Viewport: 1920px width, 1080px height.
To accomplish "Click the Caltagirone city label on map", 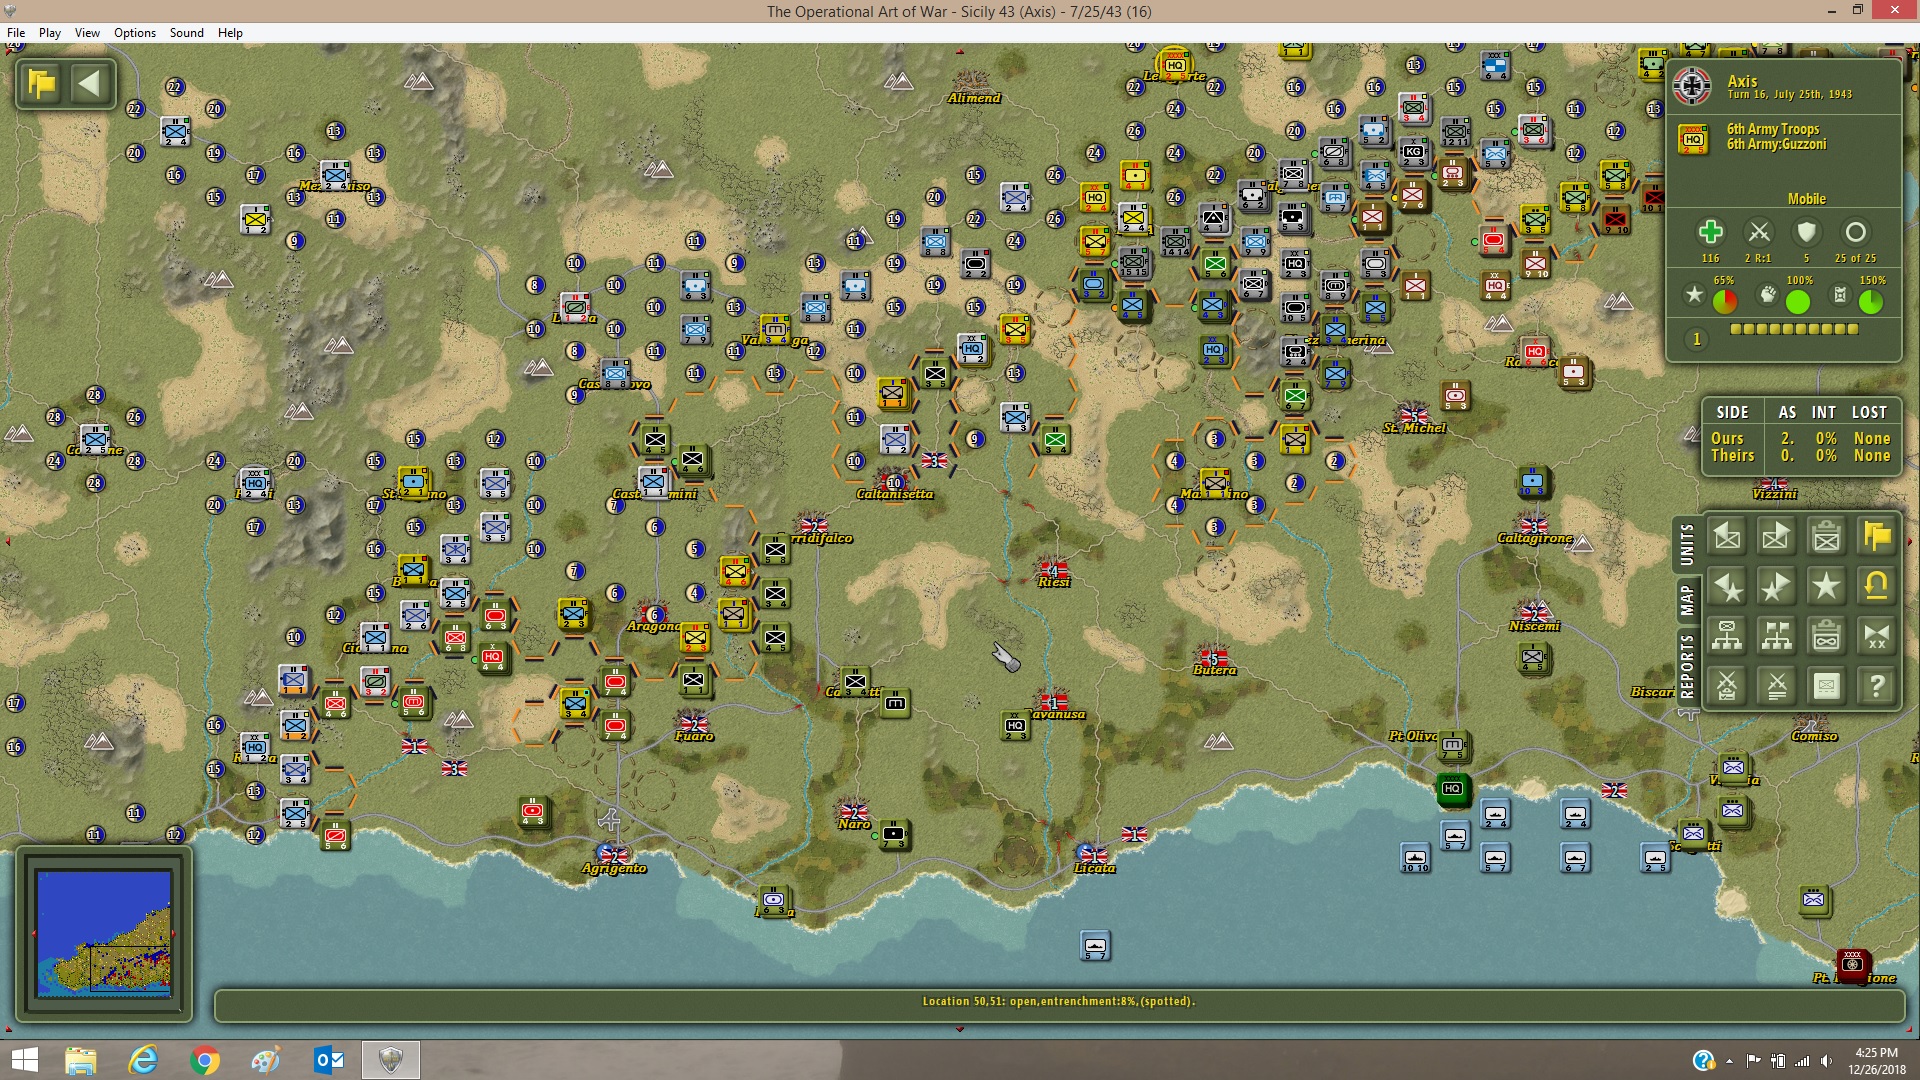I will tap(1535, 538).
